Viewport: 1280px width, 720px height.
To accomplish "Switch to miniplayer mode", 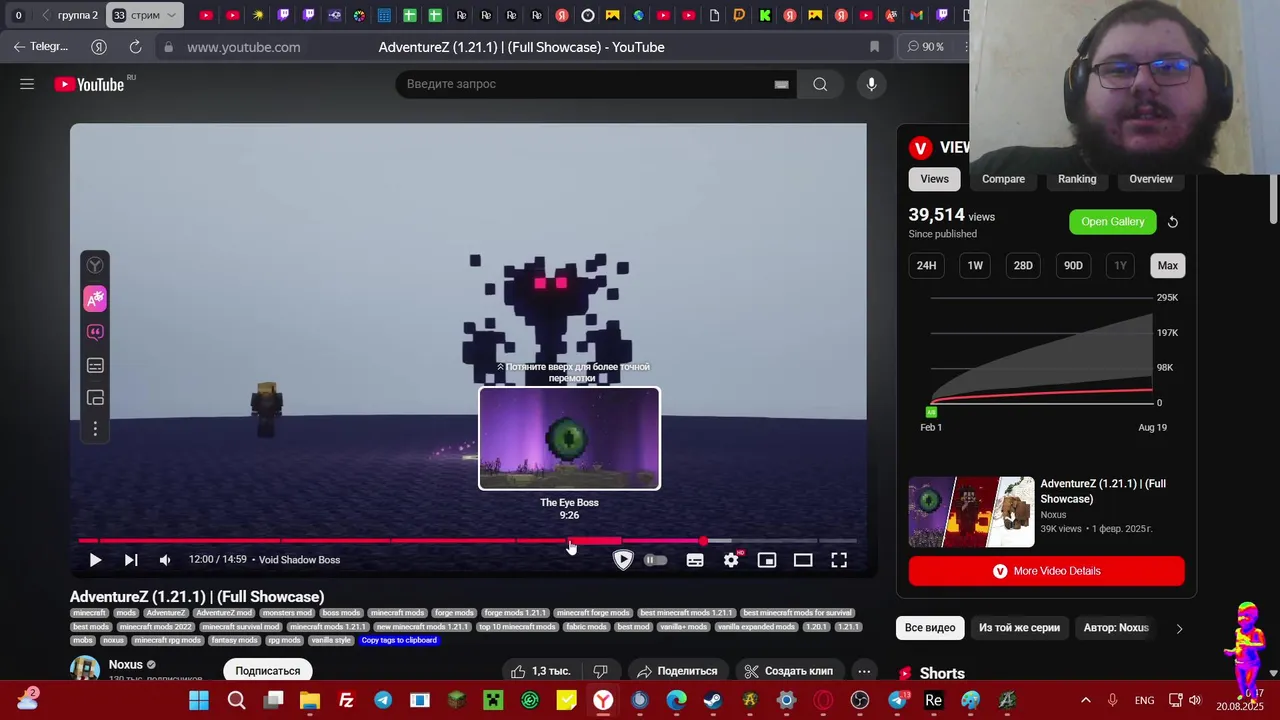I will click(767, 560).
